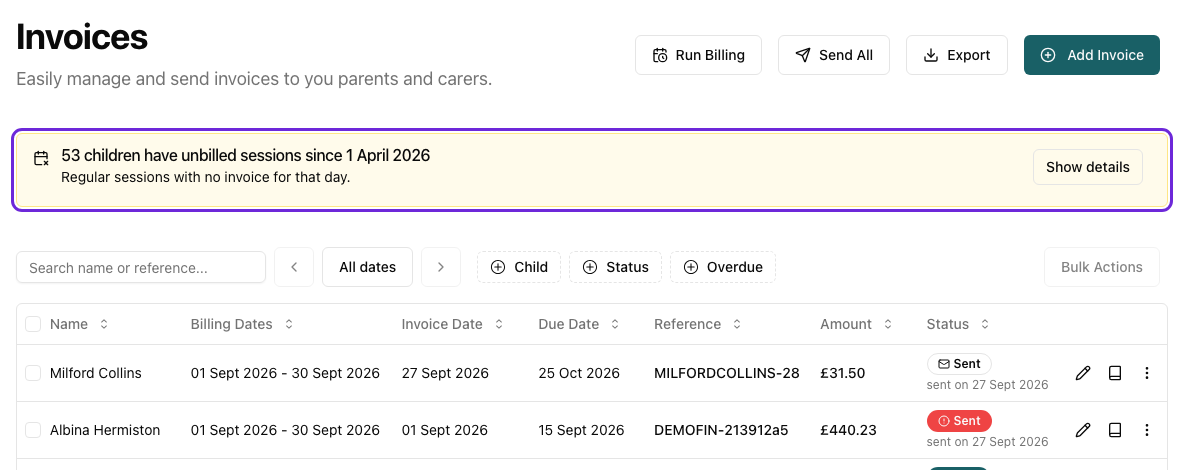The height and width of the screenshot is (470, 1184).
Task: Open the book icon for Albina Hermiston
Action: pos(1115,430)
